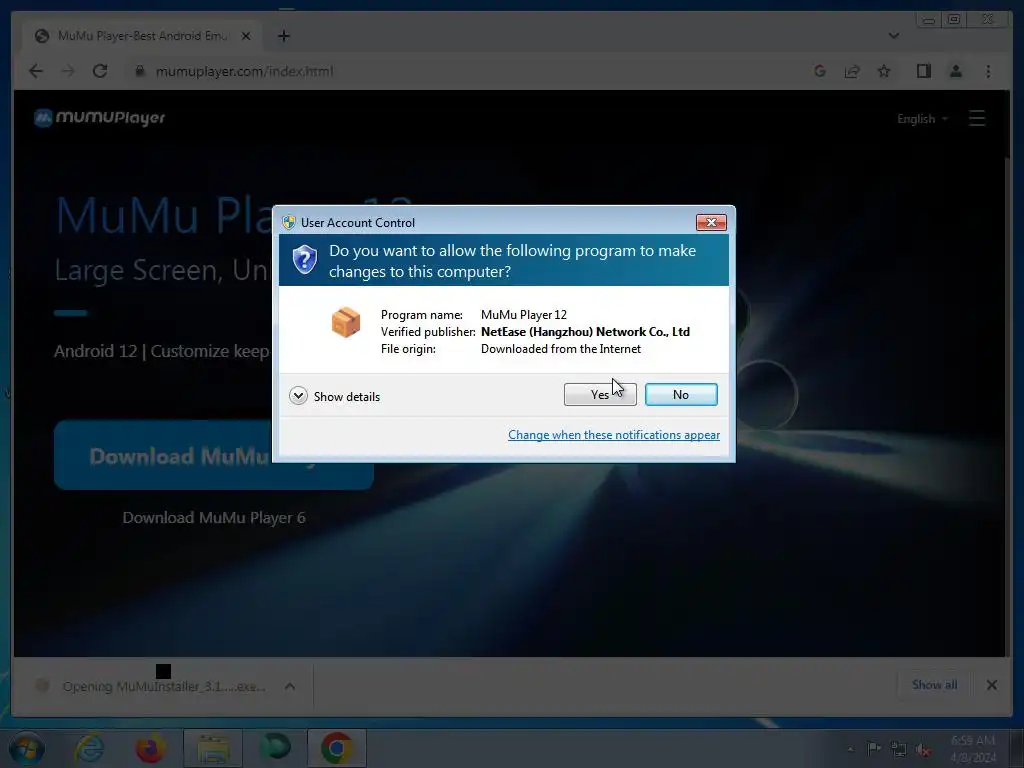
Task: Click the UAC shield question icon
Action: pyautogui.click(x=304, y=260)
